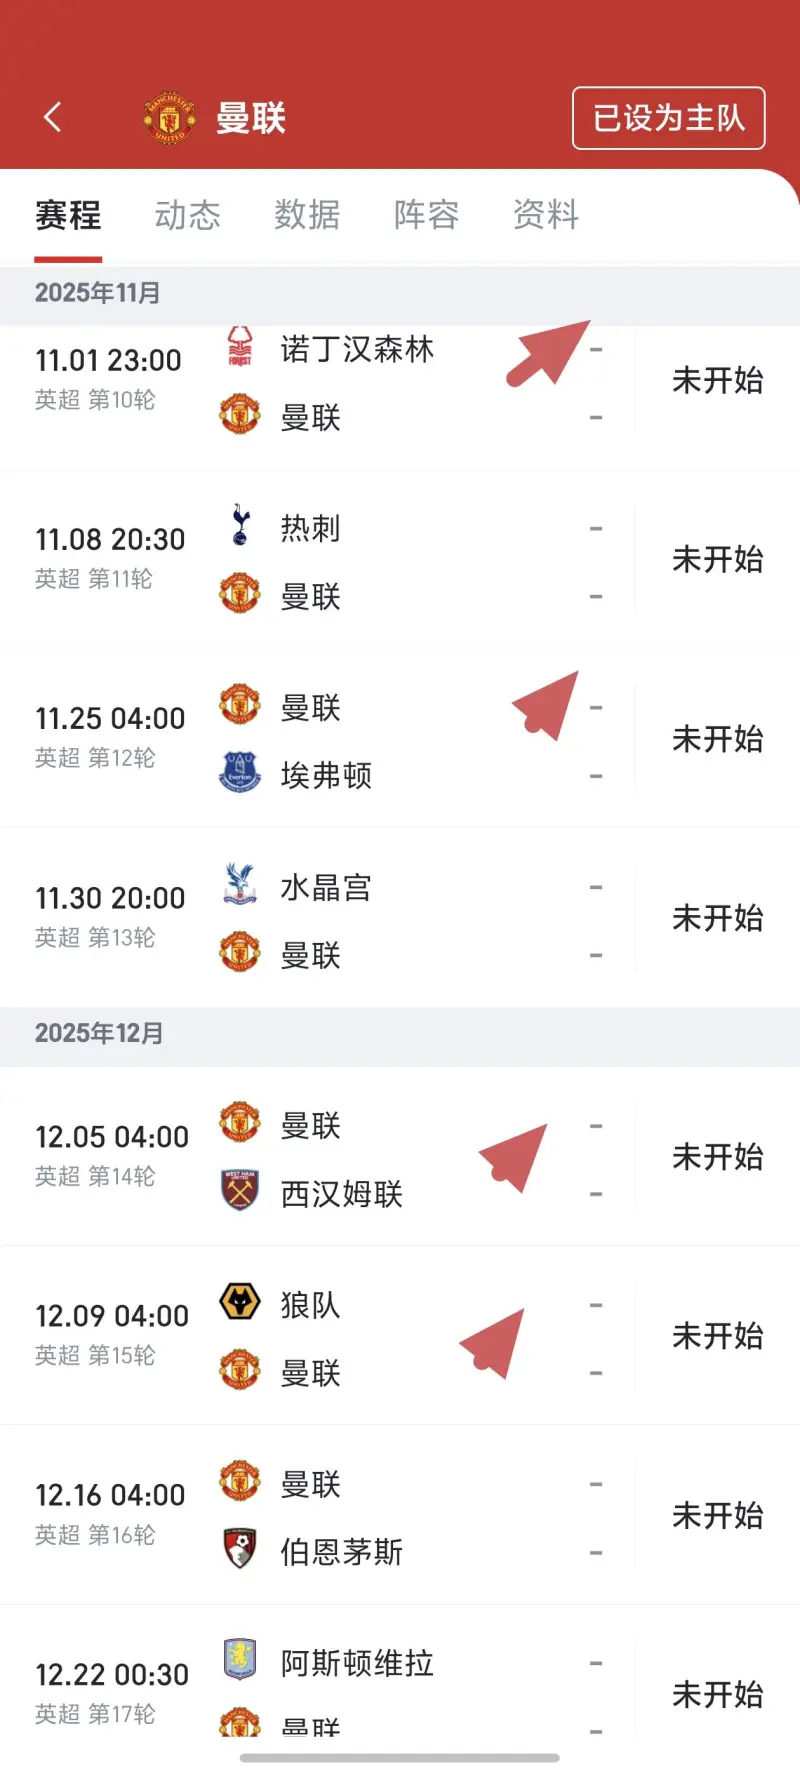
Task: Tap 未开始 status for 水晶宫 match
Action: coord(717,918)
